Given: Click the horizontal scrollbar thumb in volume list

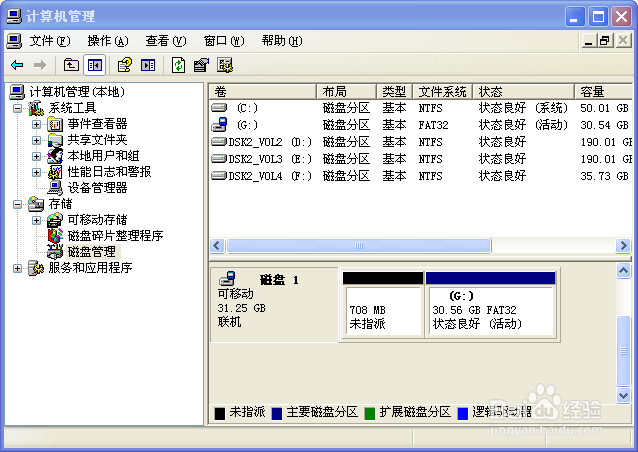Looking at the screenshot, I should 359,246.
